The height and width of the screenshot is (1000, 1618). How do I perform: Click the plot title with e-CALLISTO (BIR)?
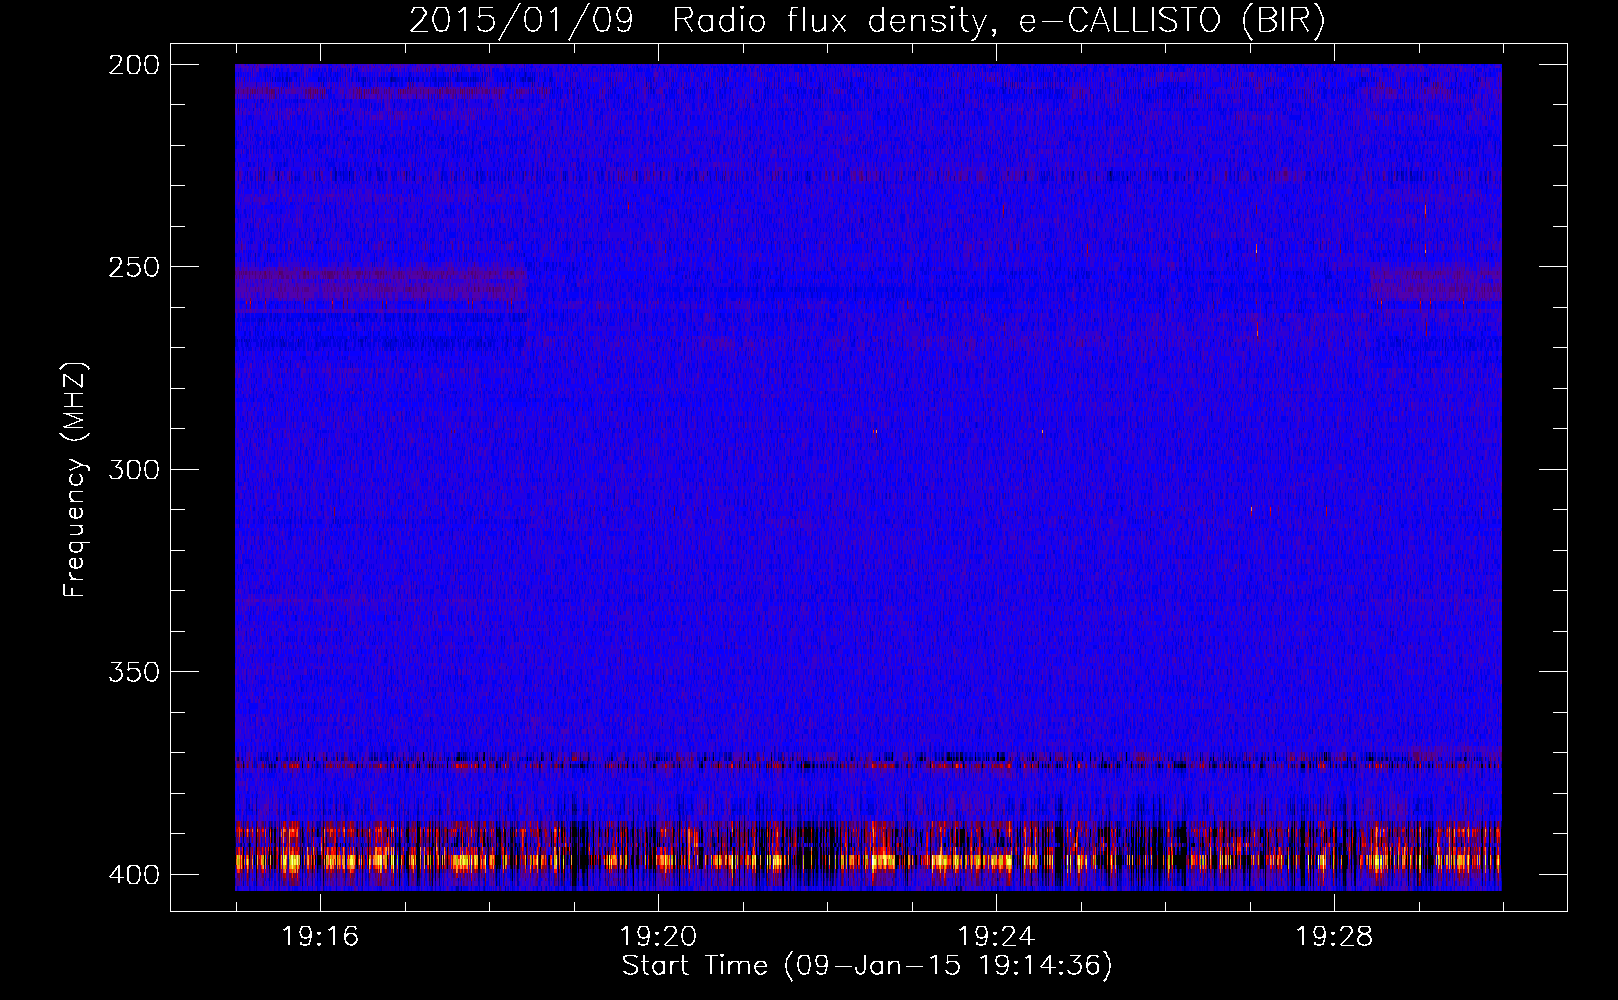867,20
